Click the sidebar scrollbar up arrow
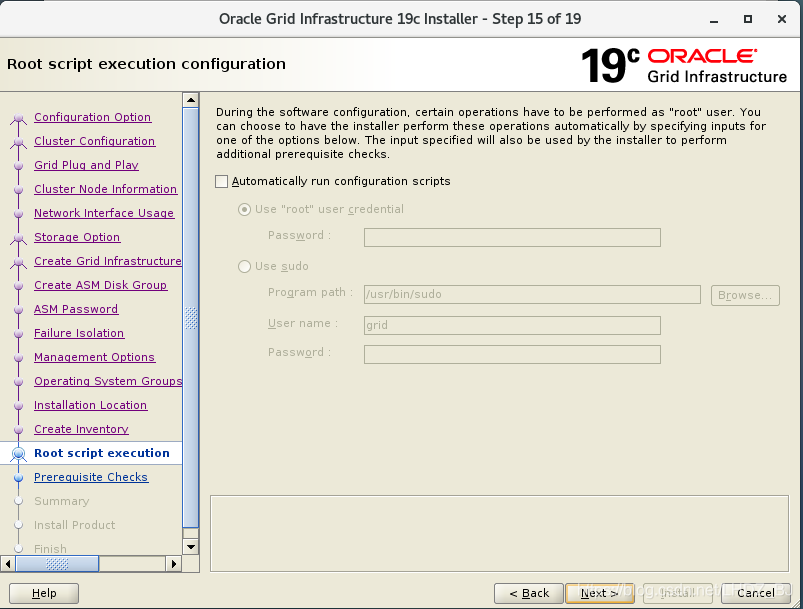 click(x=190, y=99)
